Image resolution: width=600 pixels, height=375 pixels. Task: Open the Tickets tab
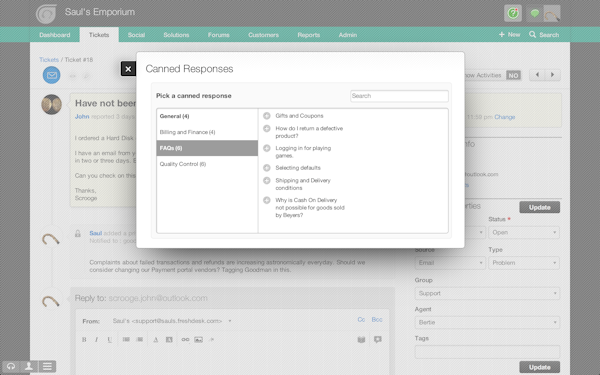coord(99,35)
